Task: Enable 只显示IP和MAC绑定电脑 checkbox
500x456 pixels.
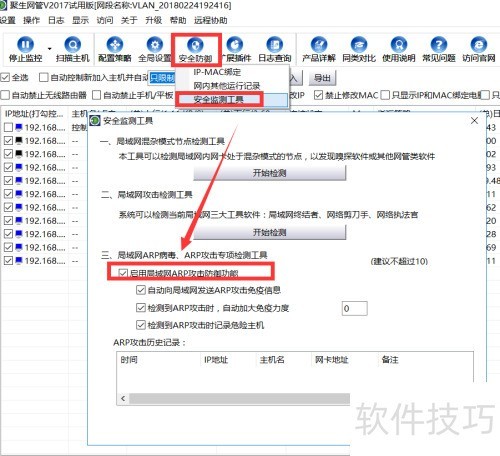Action: [x=385, y=95]
